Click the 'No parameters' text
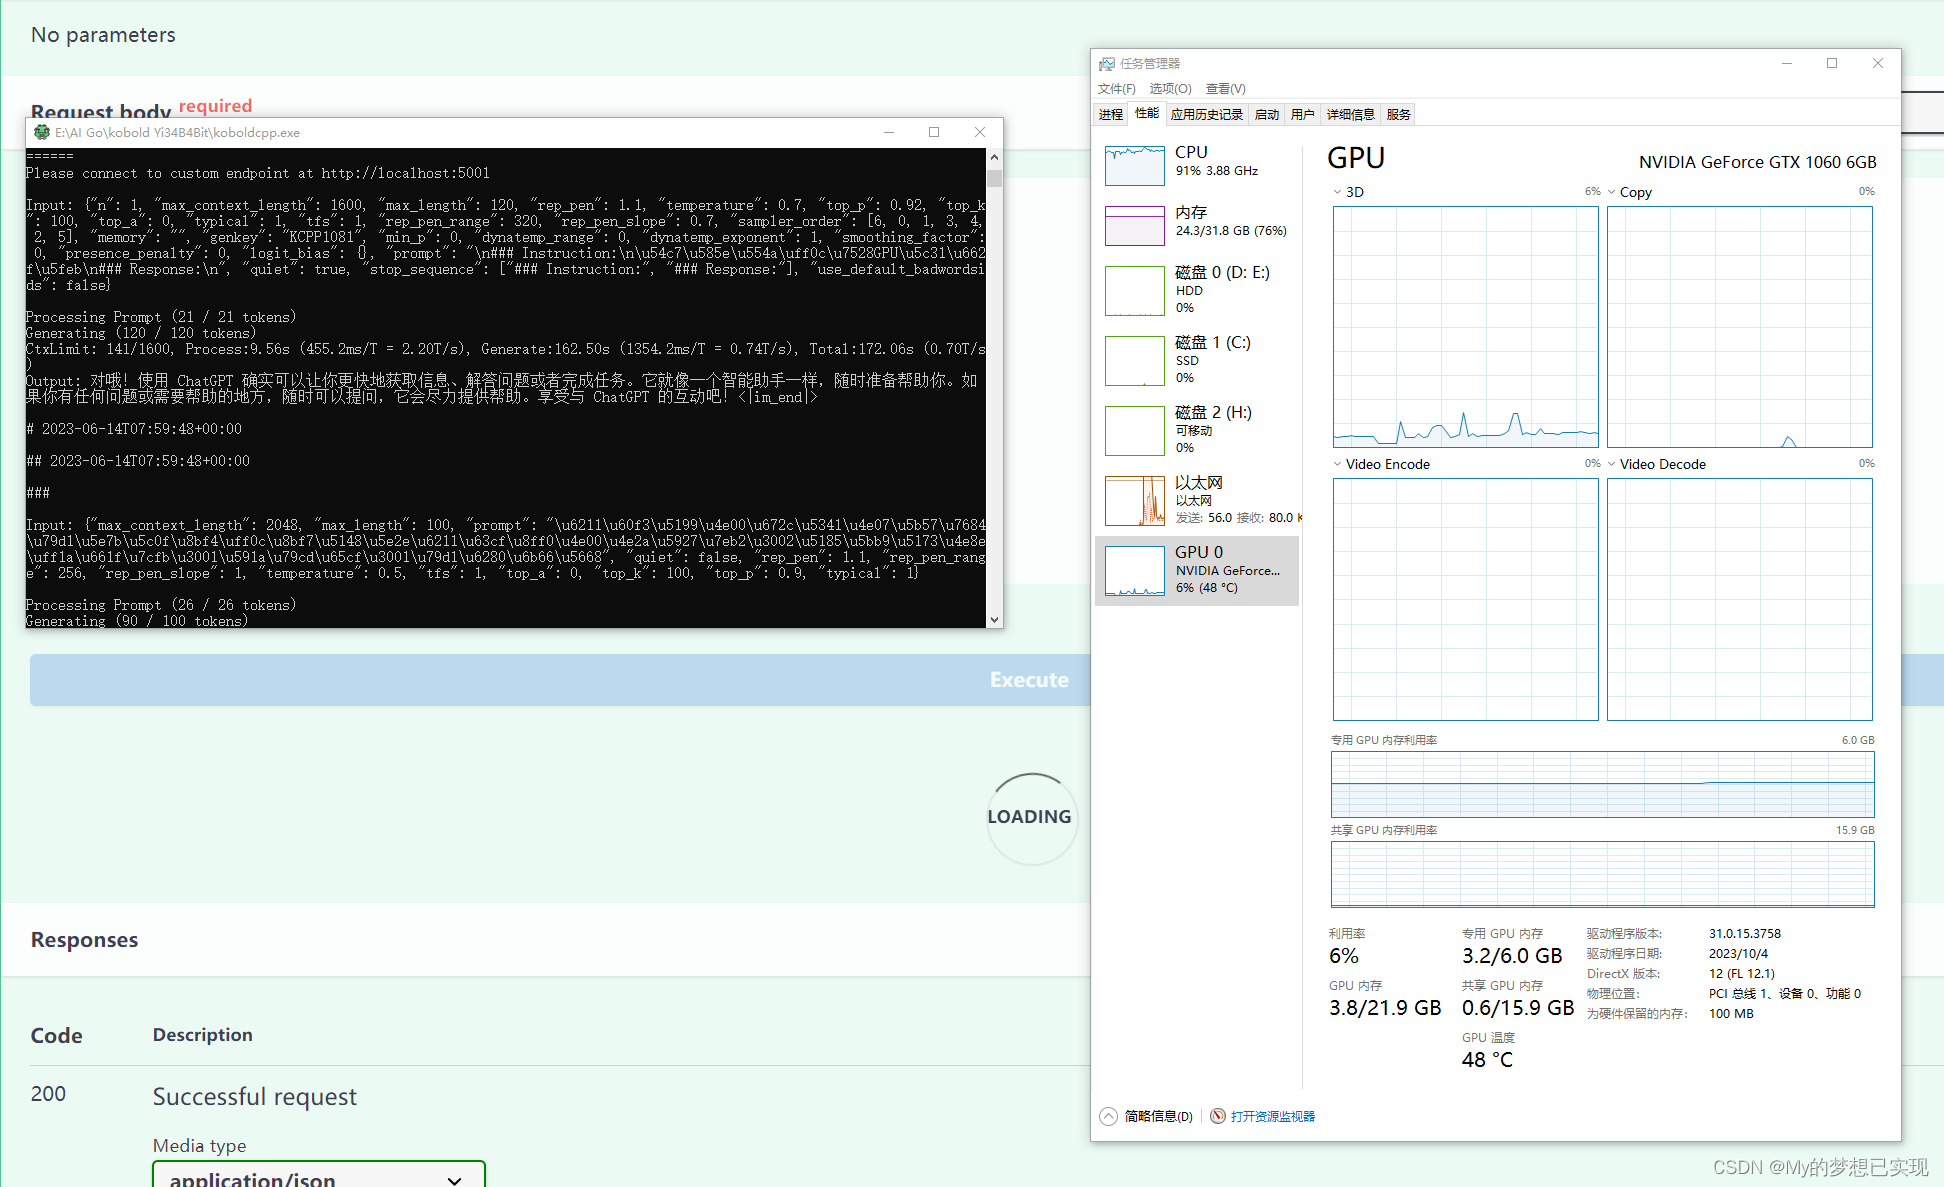The width and height of the screenshot is (1944, 1187). coord(103,35)
